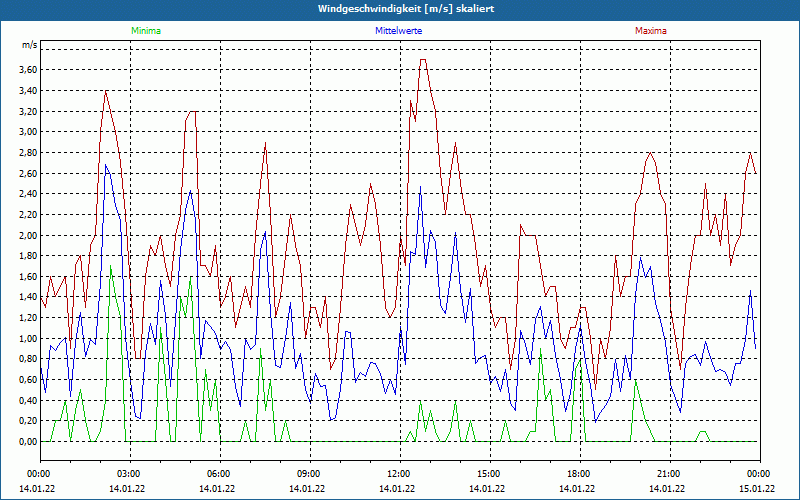Click the y-axis value '3,20'
The width and height of the screenshot is (800, 500).
pyautogui.click(x=28, y=111)
